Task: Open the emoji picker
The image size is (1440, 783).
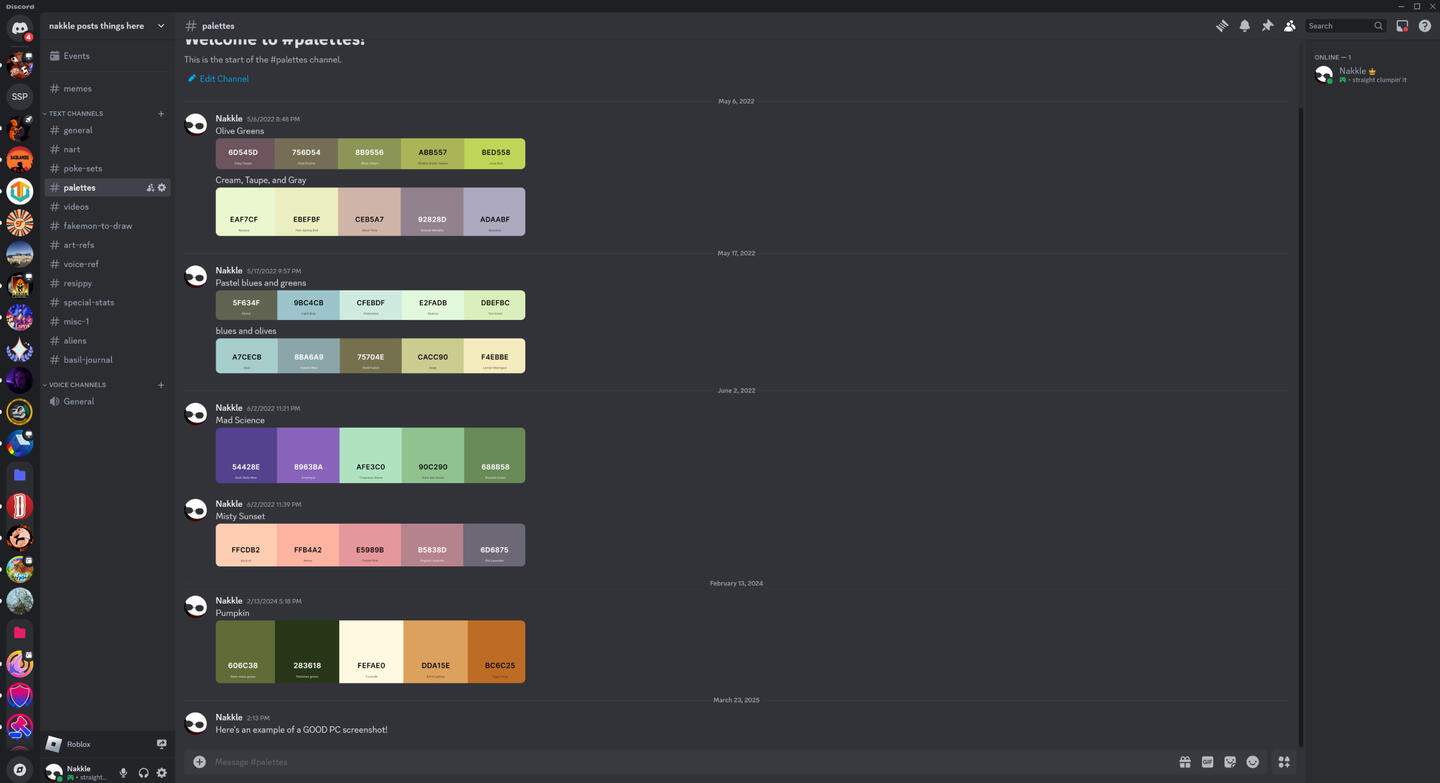Action: tap(1252, 762)
